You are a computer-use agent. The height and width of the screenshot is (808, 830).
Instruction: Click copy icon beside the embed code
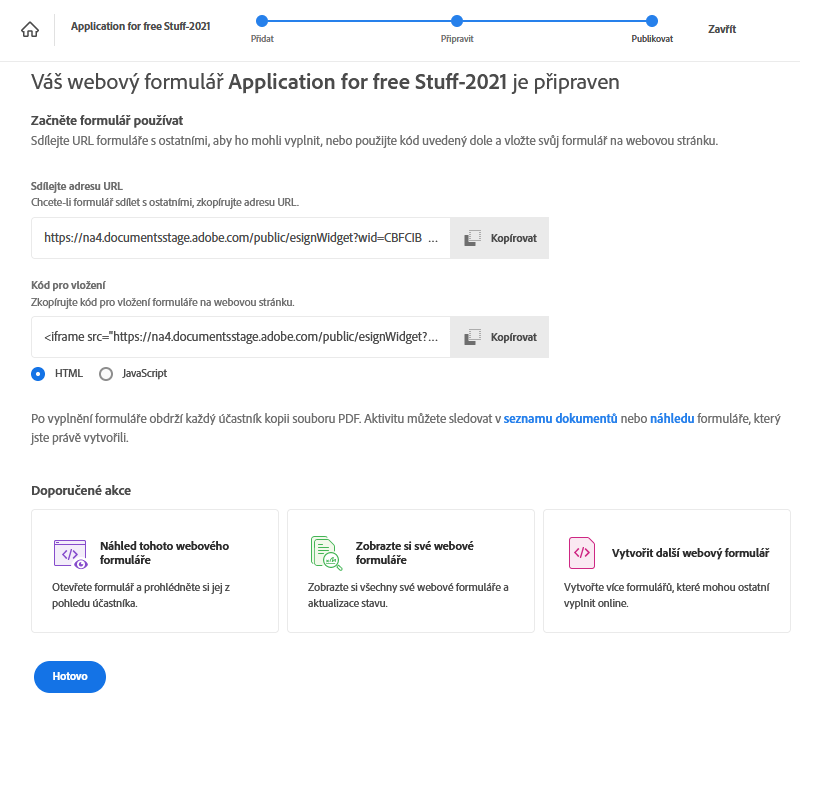pyautogui.click(x=473, y=337)
